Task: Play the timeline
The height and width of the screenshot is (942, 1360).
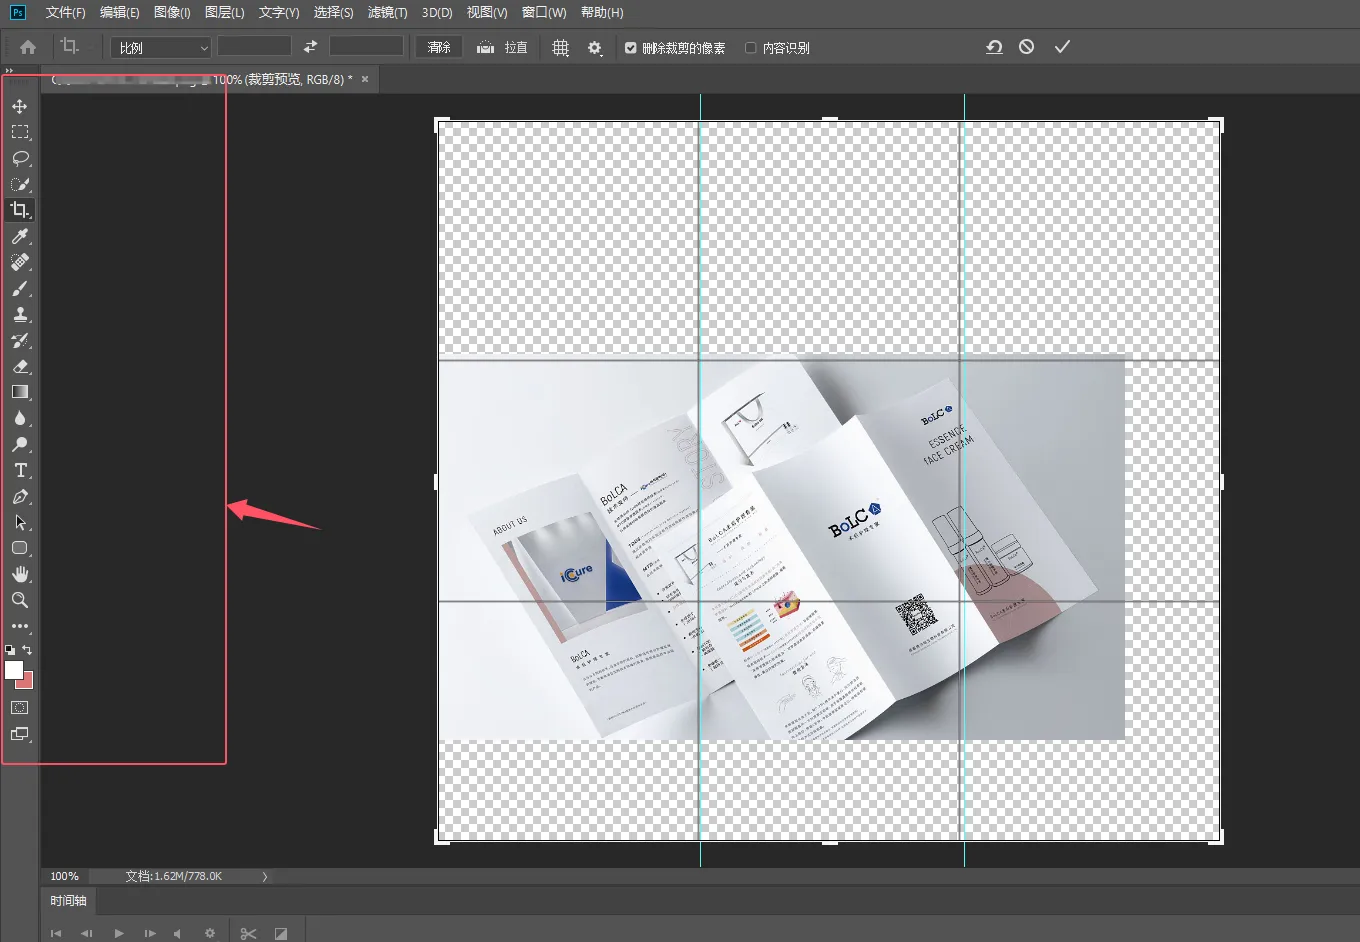Action: (119, 933)
